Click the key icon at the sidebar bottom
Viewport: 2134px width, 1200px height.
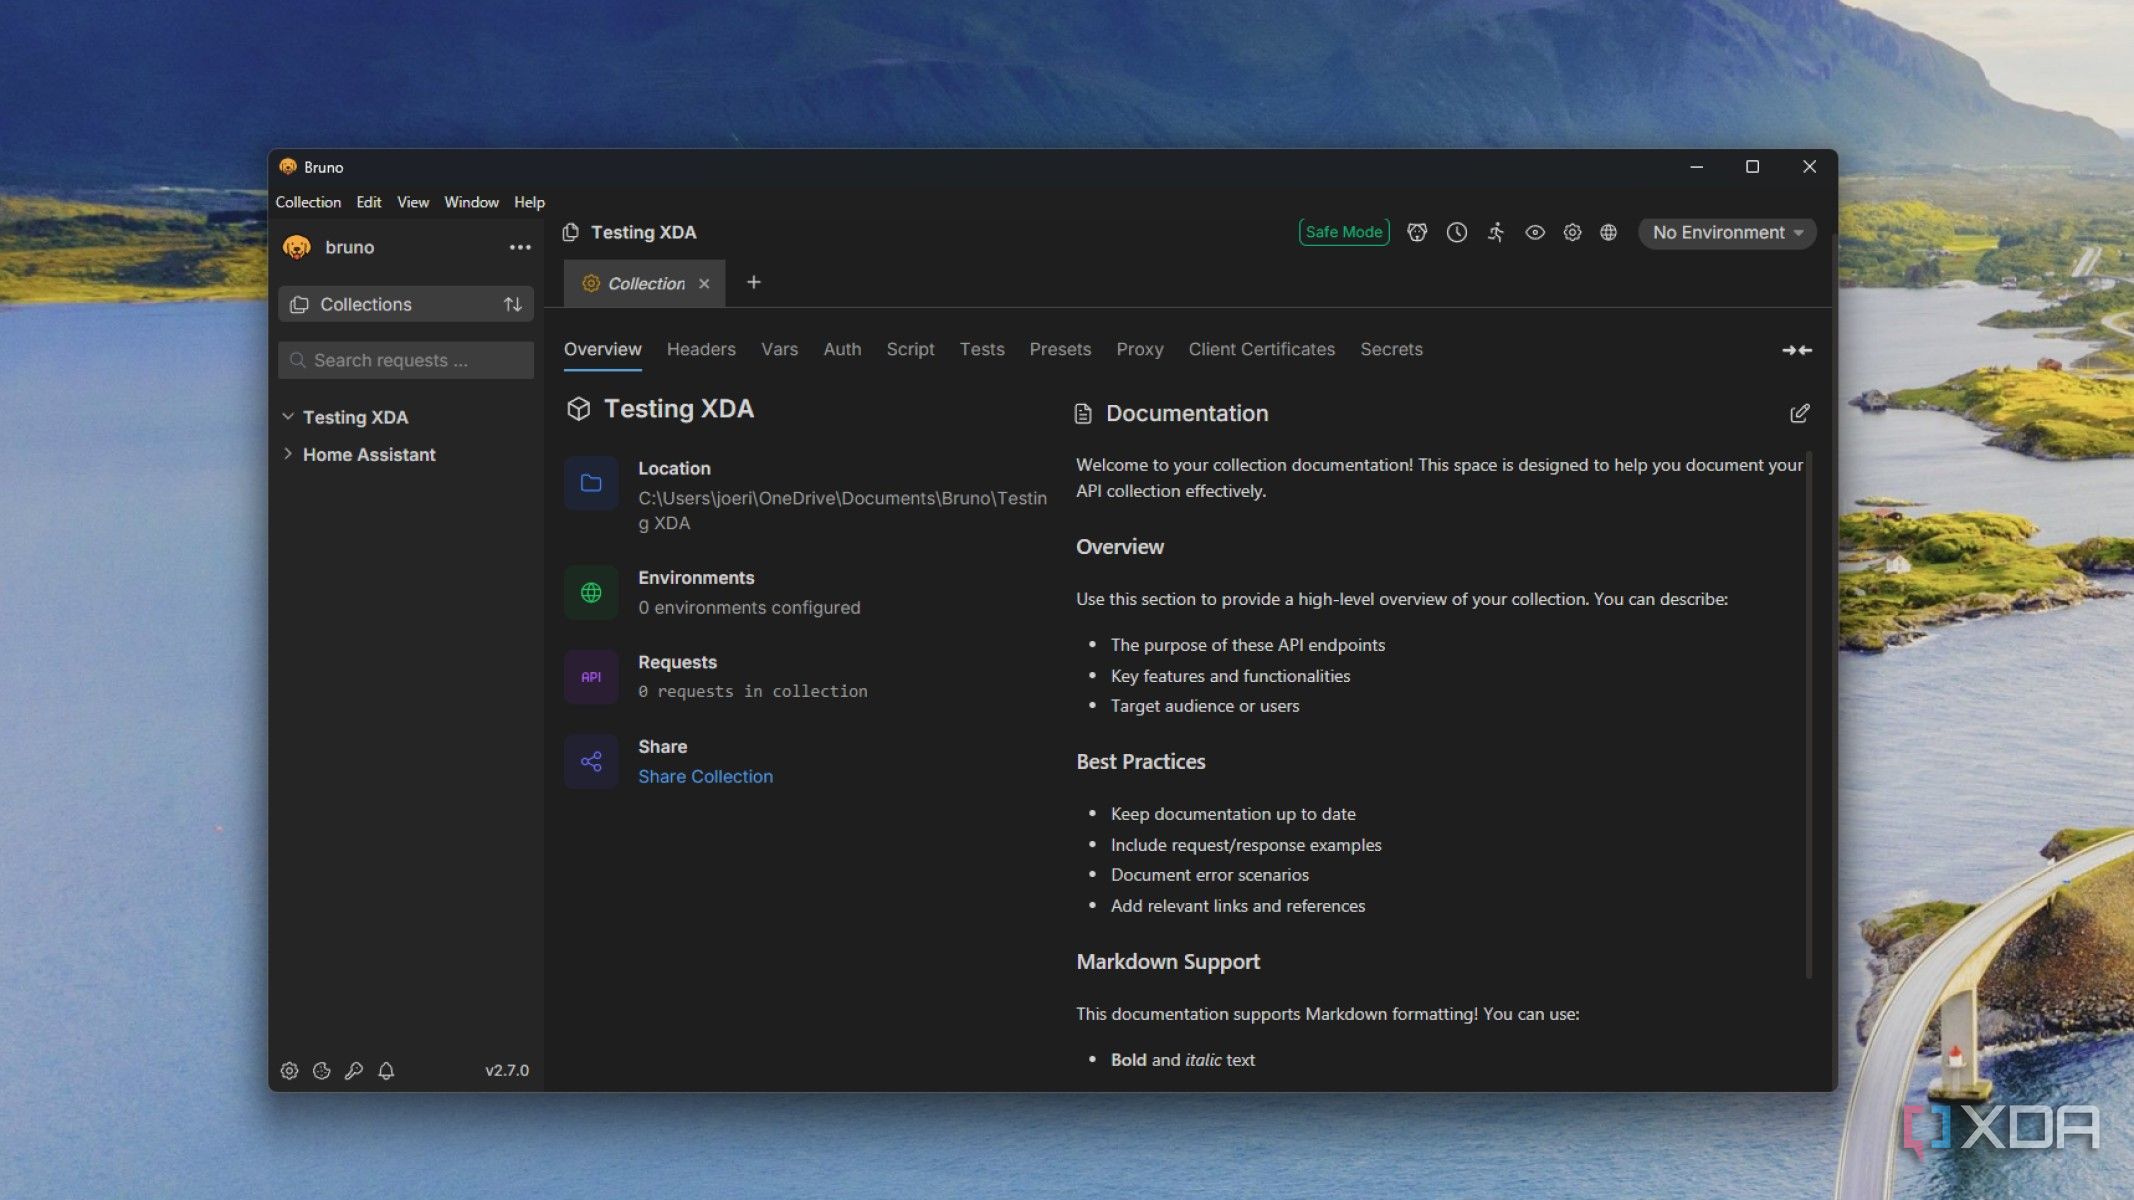click(354, 1070)
